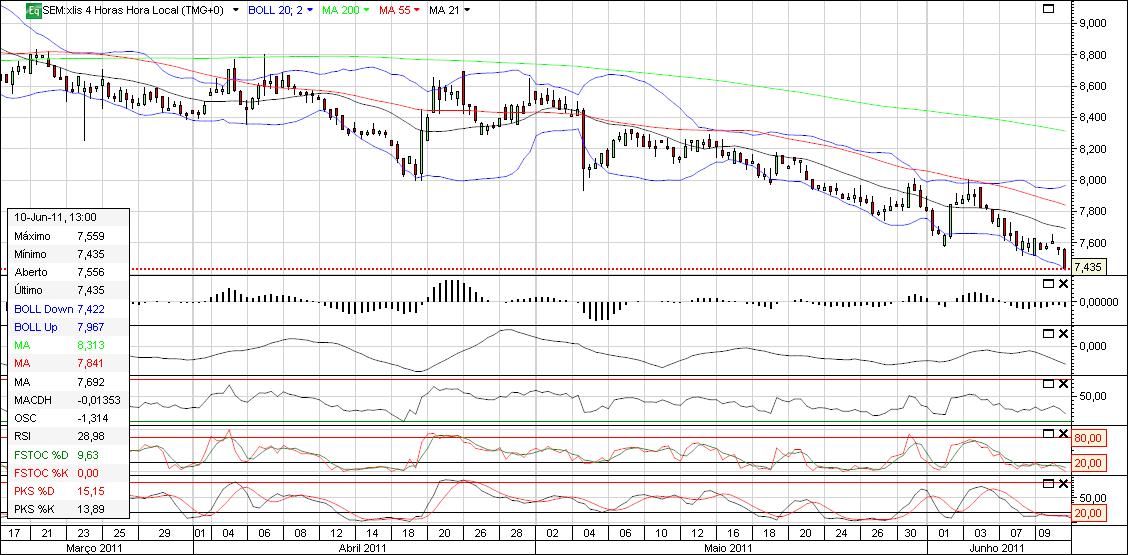The width and height of the screenshot is (1128, 555).
Task: Click the green Eq instrument icon
Action: point(33,10)
